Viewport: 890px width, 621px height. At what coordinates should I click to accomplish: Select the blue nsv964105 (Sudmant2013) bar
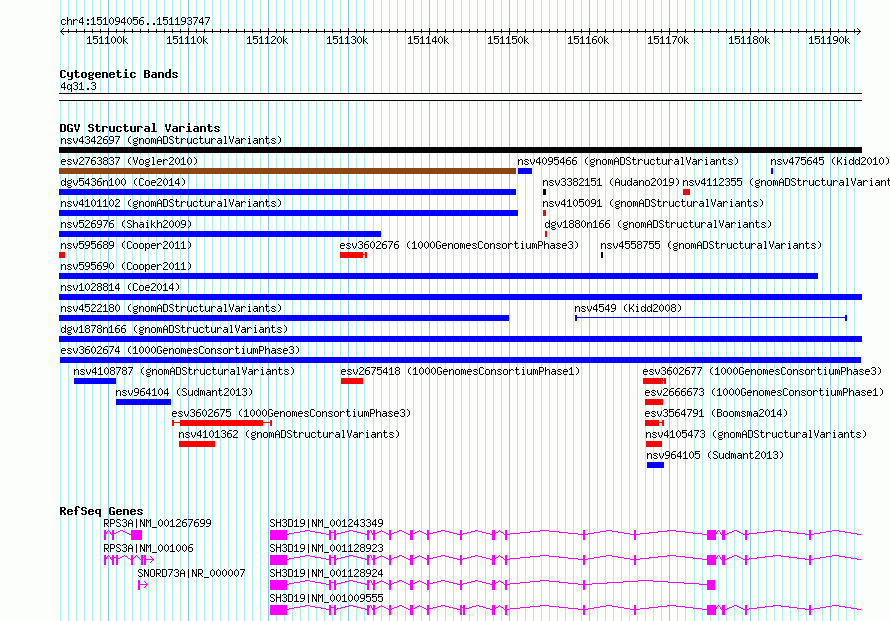point(656,465)
